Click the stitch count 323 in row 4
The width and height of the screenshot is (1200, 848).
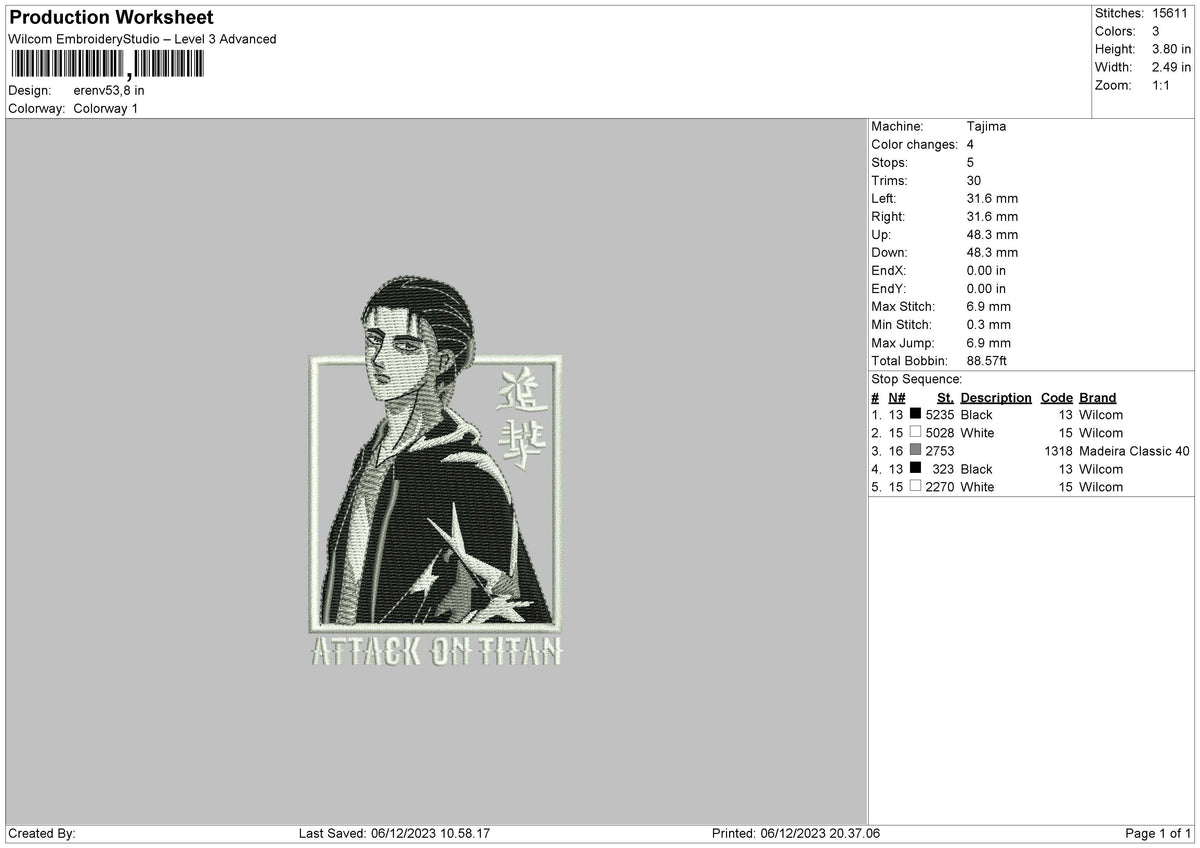point(944,469)
